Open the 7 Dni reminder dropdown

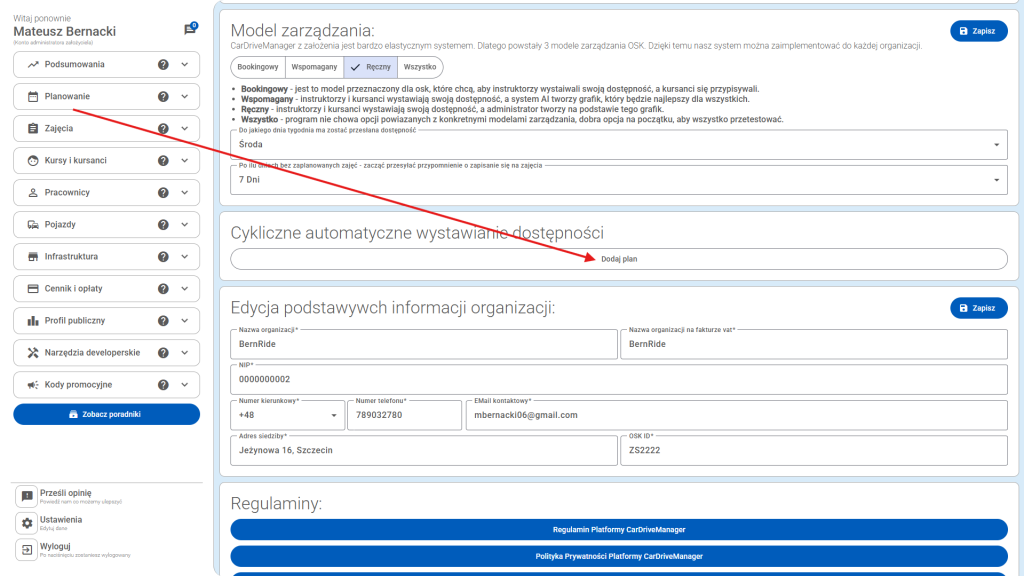[619, 180]
